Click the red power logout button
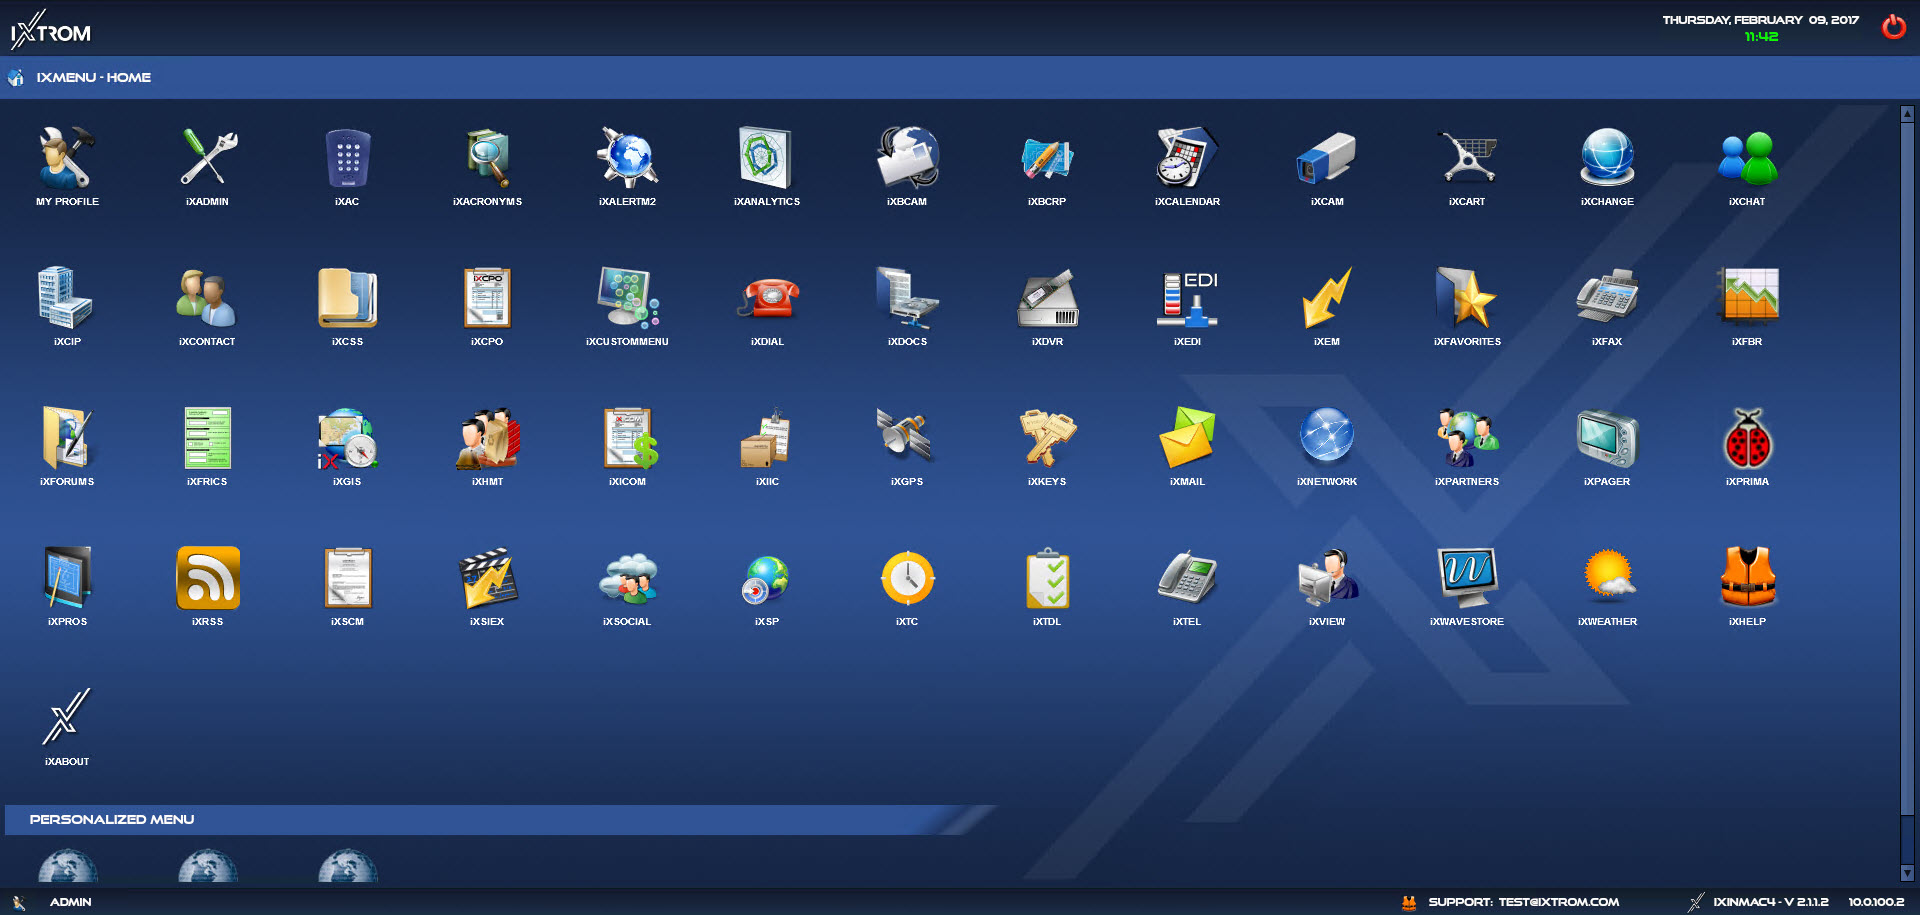Image resolution: width=1920 pixels, height=915 pixels. click(1894, 26)
